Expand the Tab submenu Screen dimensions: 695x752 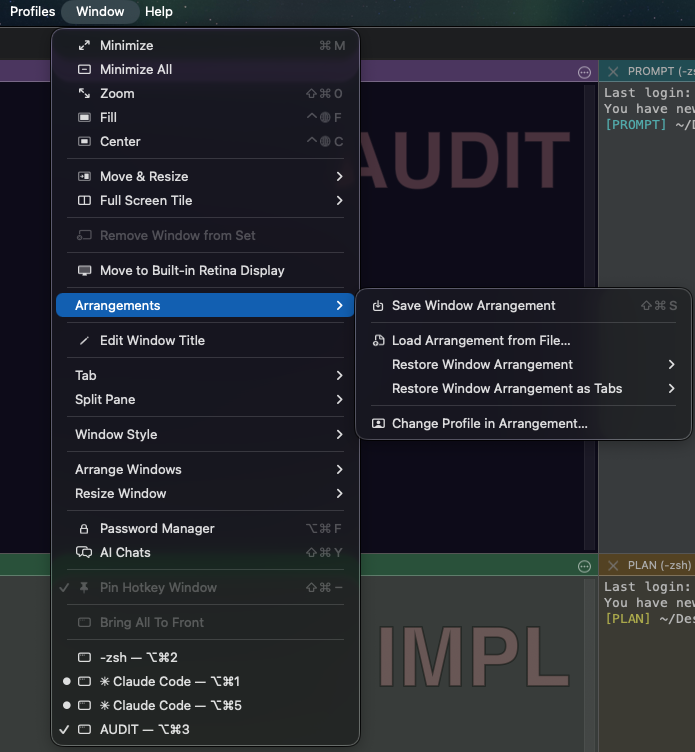(205, 376)
